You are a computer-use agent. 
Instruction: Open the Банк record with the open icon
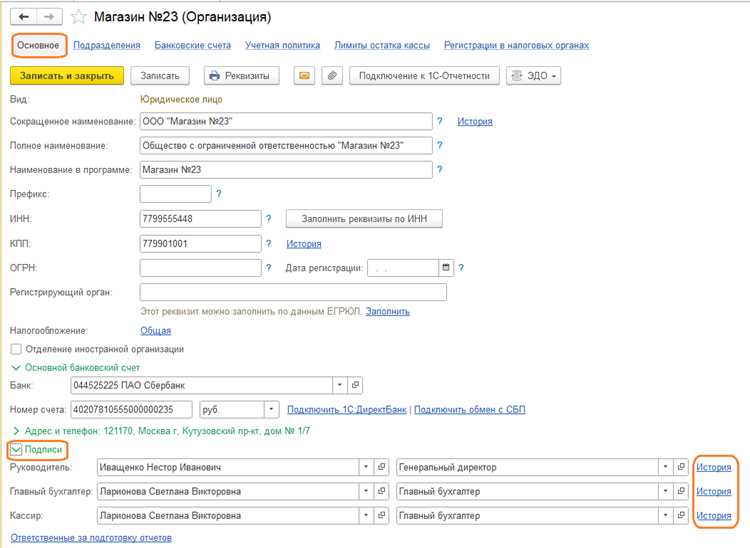tap(355, 385)
